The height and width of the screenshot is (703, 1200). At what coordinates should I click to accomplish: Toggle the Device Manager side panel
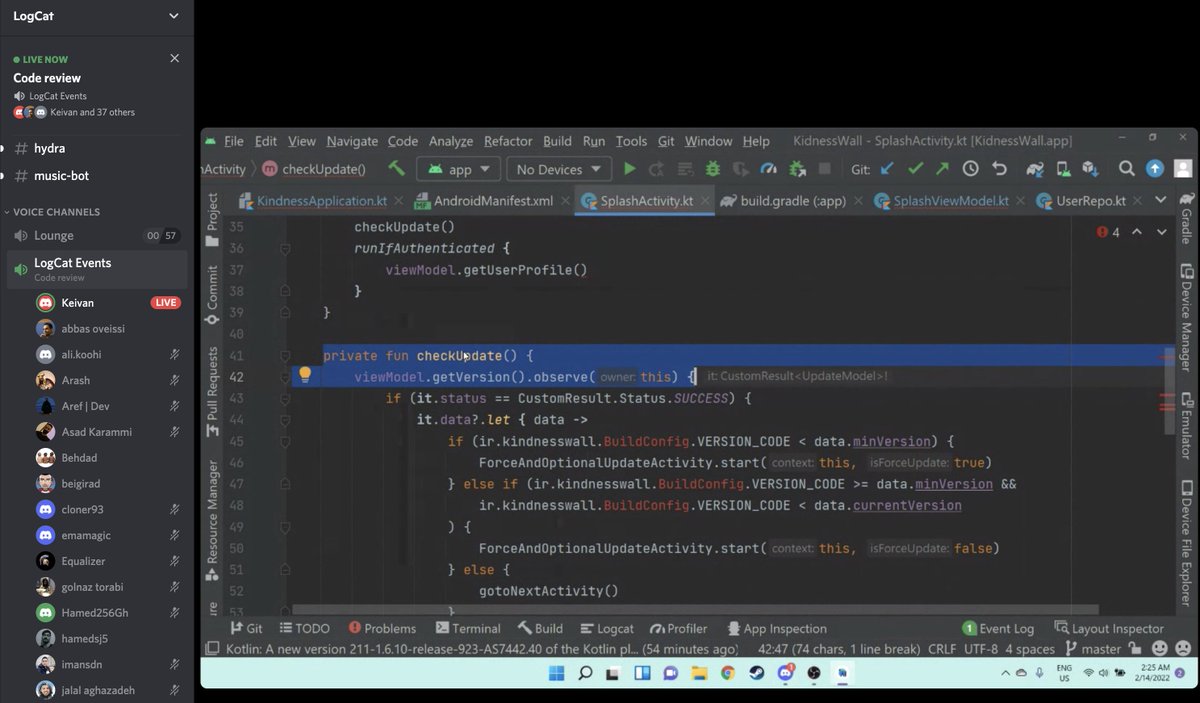tap(1186, 317)
